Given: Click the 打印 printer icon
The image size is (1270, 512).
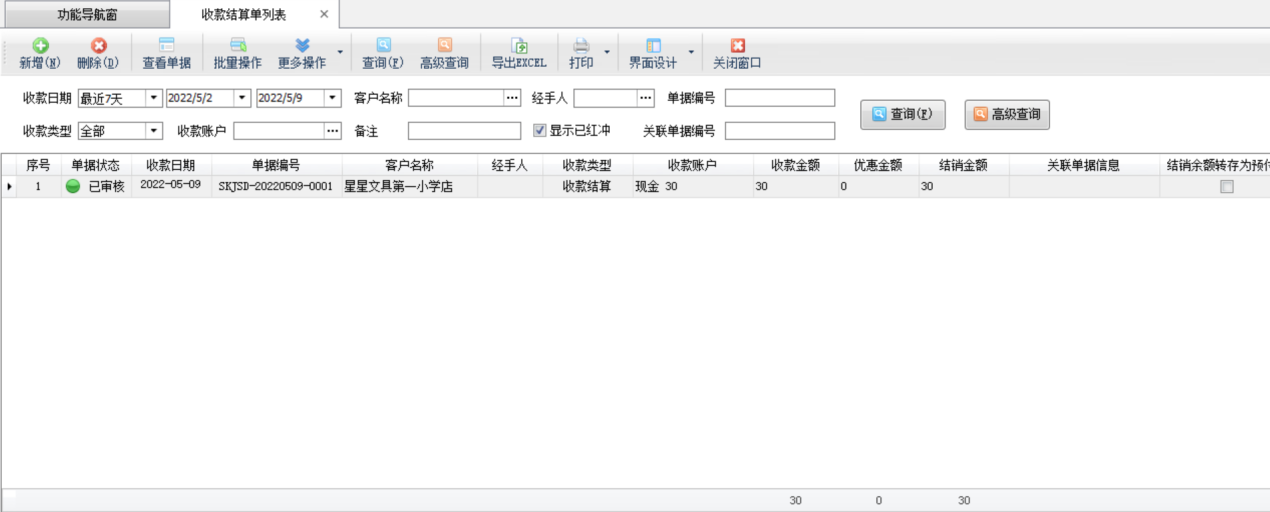Looking at the screenshot, I should tap(581, 46).
